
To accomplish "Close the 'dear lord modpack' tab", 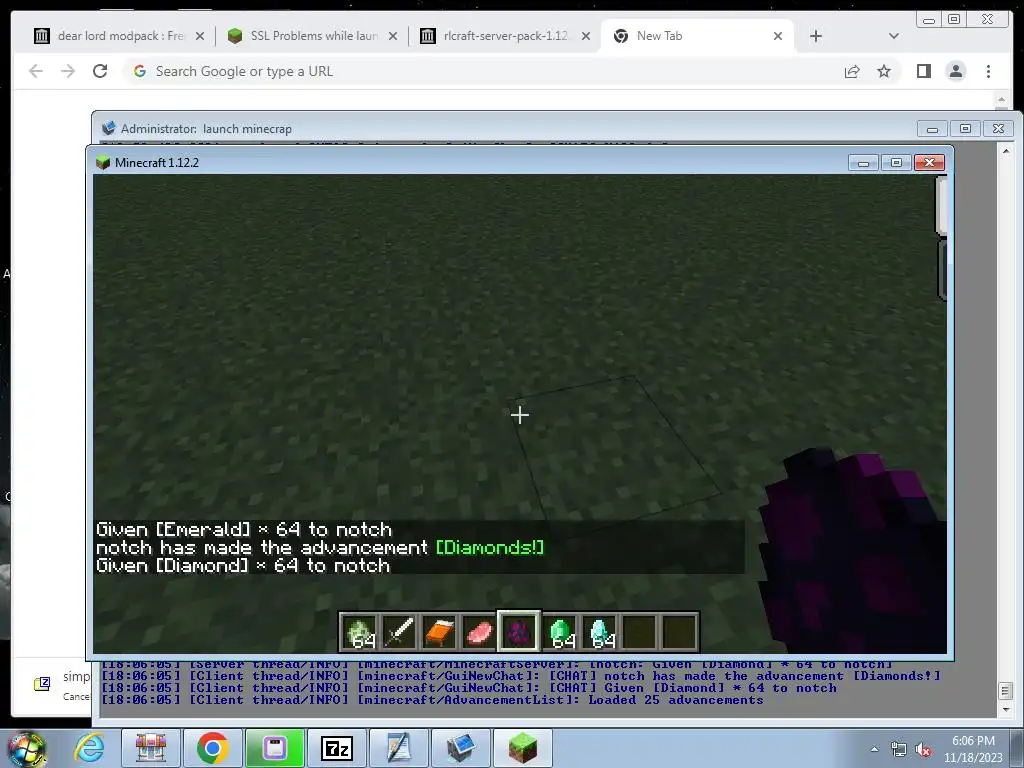I will click(200, 36).
